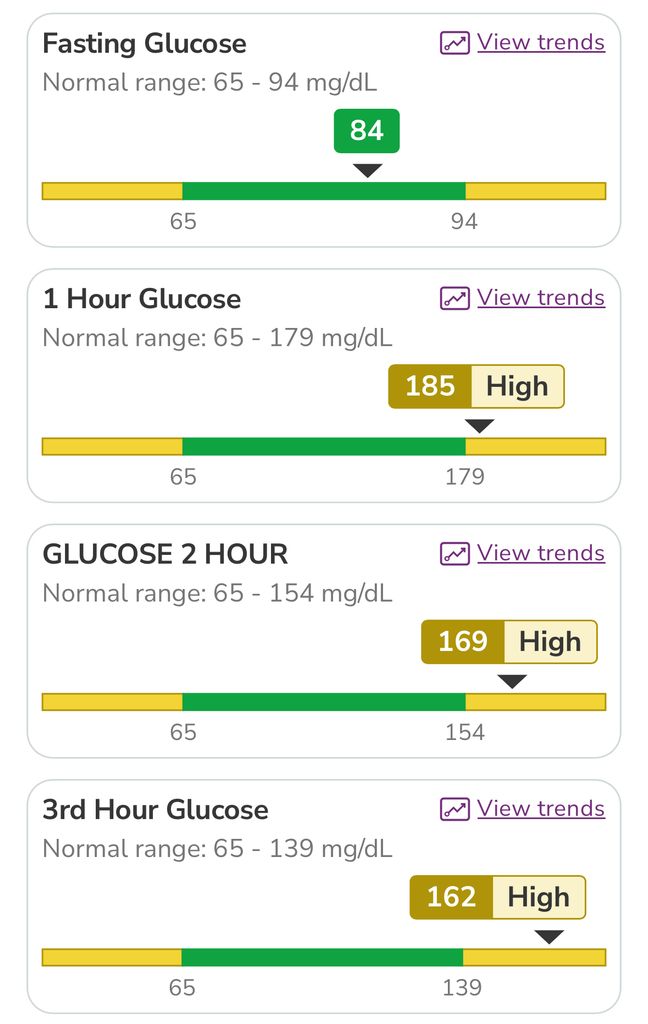Select the 162 High result badge
Viewport: 648px width, 1024px height.
click(497, 897)
